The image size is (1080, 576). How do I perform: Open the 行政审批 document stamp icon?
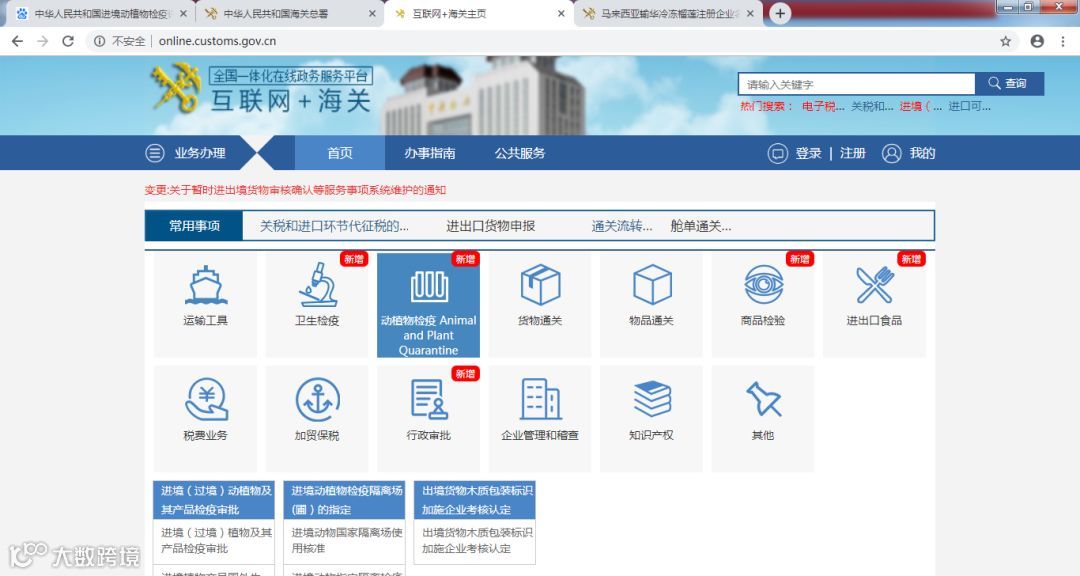428,399
